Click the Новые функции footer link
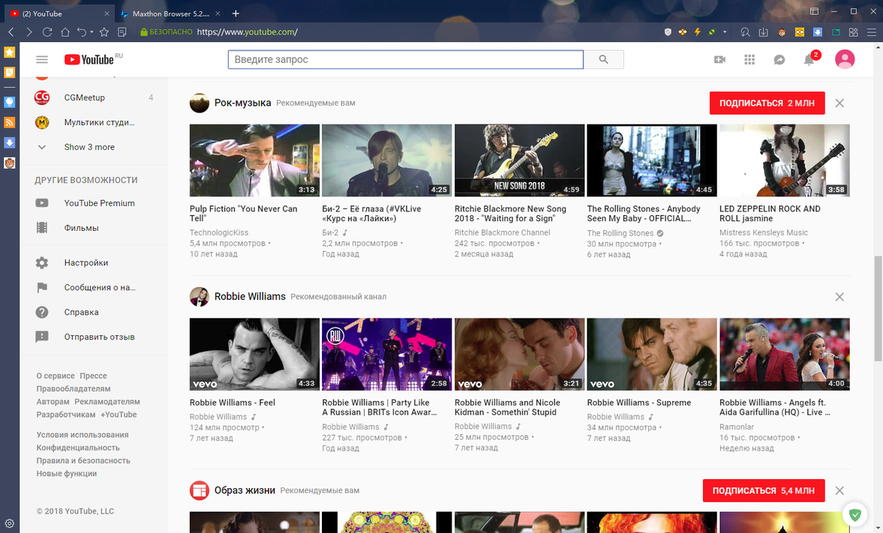Image resolution: width=883 pixels, height=533 pixels. [x=66, y=474]
